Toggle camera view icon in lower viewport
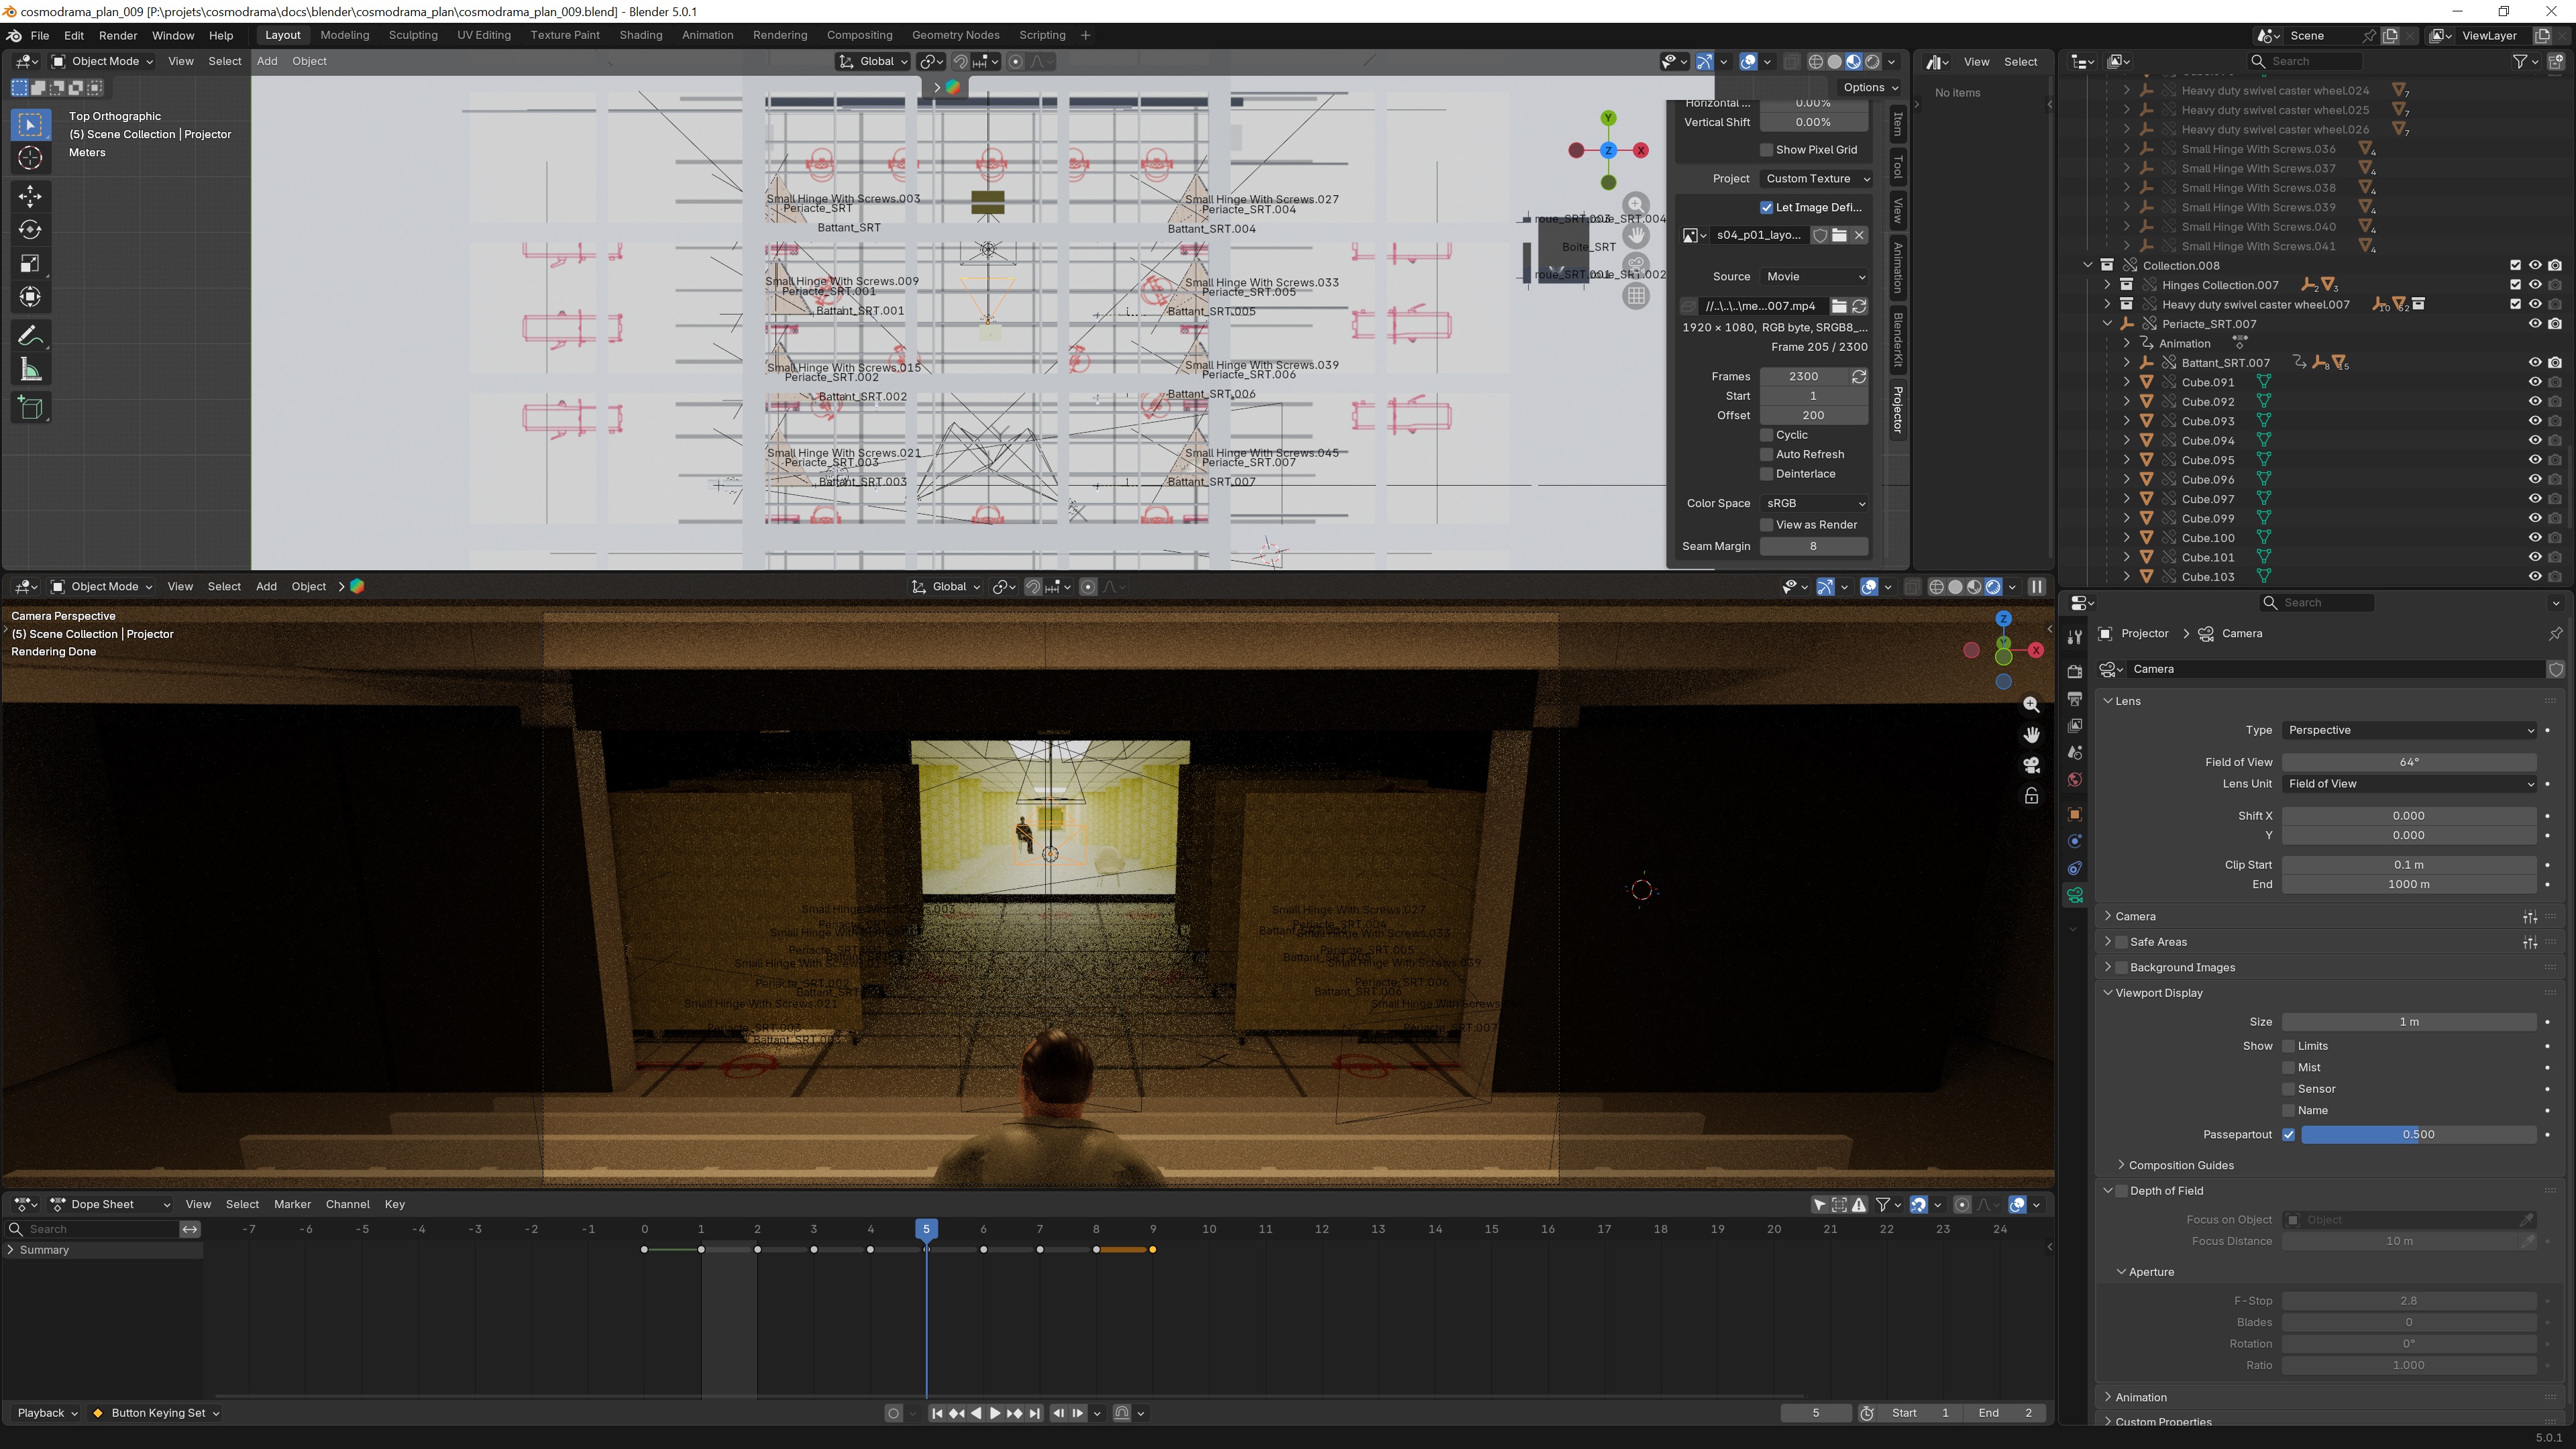 click(x=2031, y=765)
